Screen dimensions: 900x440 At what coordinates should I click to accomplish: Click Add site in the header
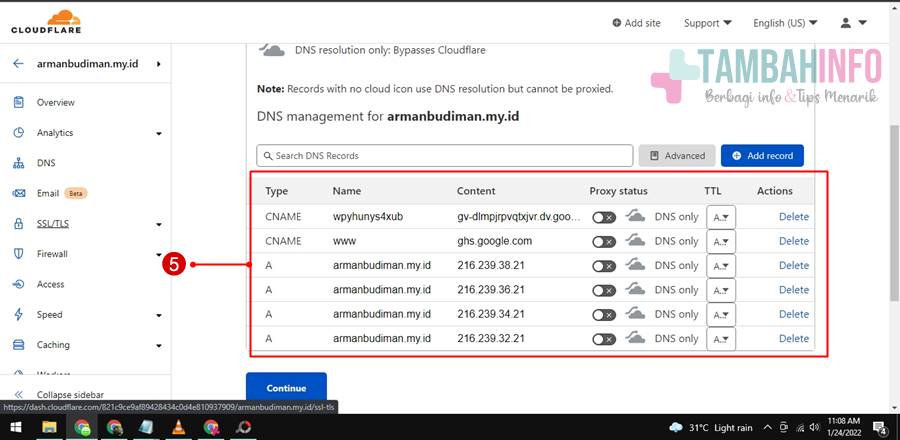click(636, 23)
